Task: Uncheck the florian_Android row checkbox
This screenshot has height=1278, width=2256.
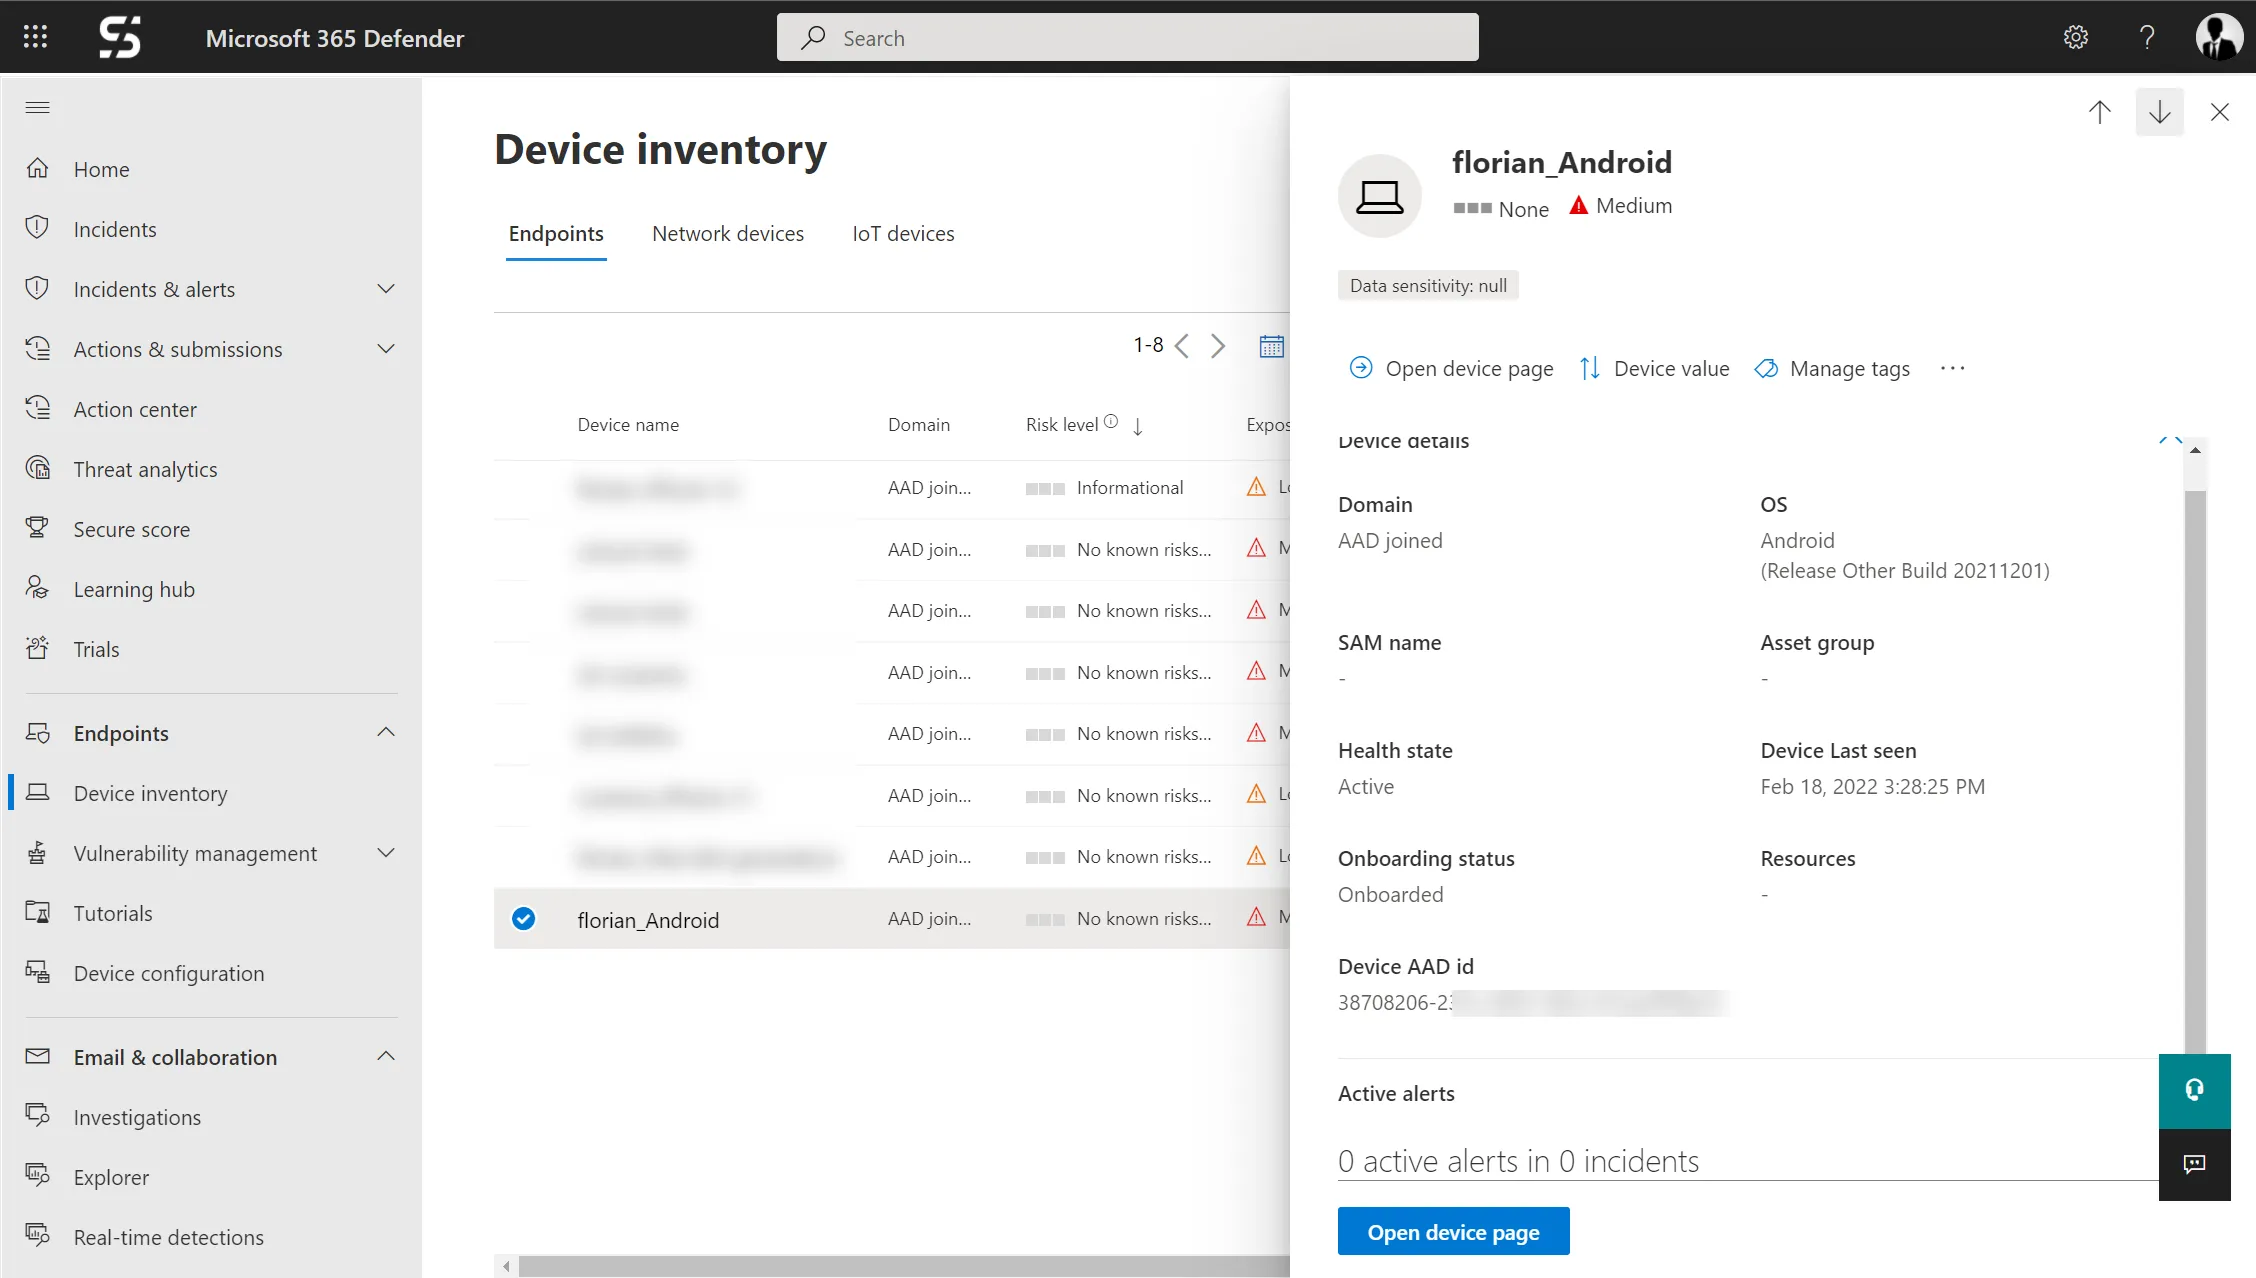Action: [x=523, y=918]
